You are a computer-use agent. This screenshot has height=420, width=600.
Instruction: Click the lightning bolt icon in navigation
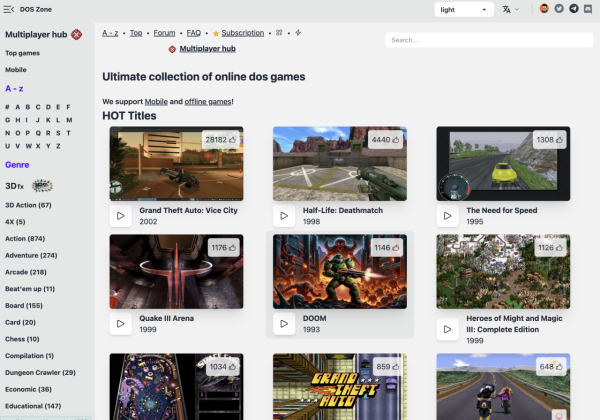298,33
